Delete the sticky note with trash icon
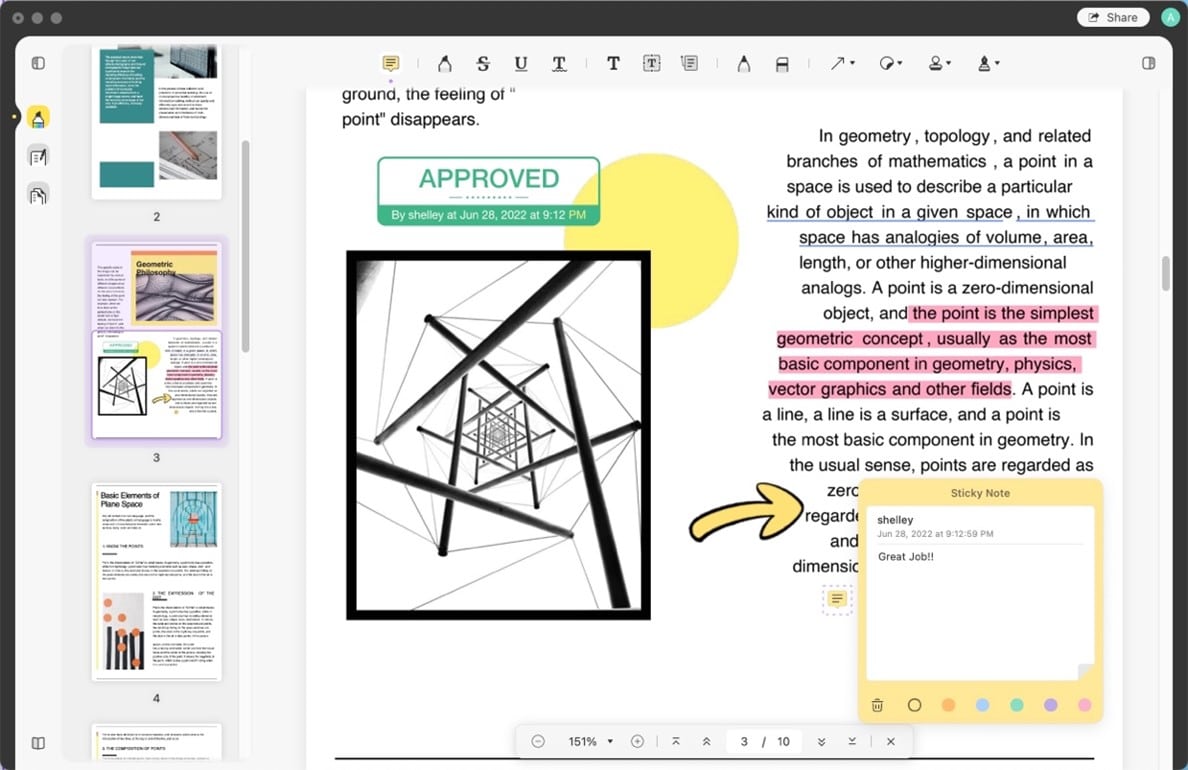The image size is (1188, 770). [877, 705]
